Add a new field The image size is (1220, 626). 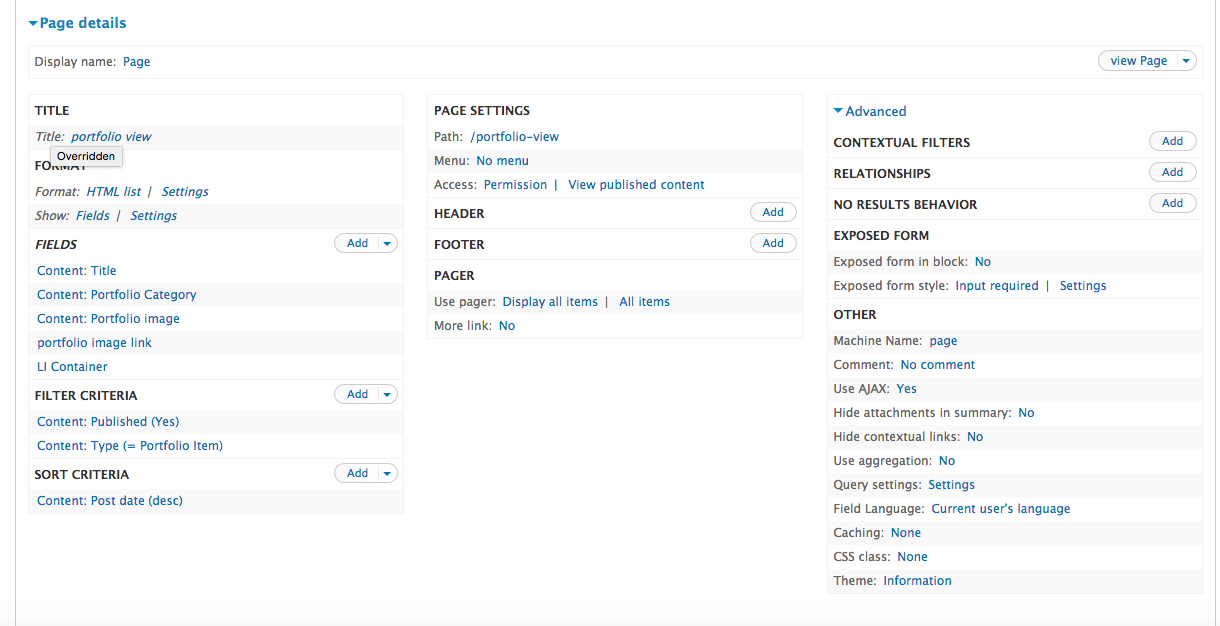[x=357, y=243]
